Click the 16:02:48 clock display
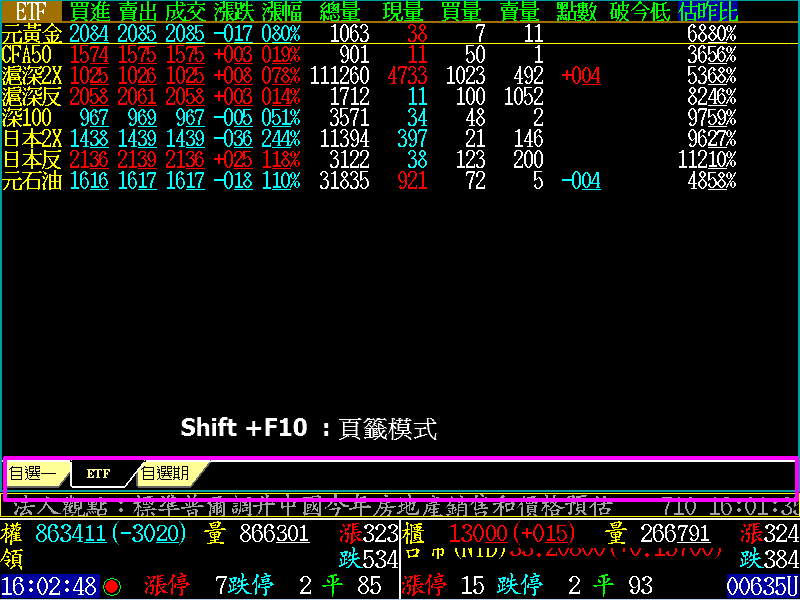This screenshot has height=600, width=800. pos(49,585)
